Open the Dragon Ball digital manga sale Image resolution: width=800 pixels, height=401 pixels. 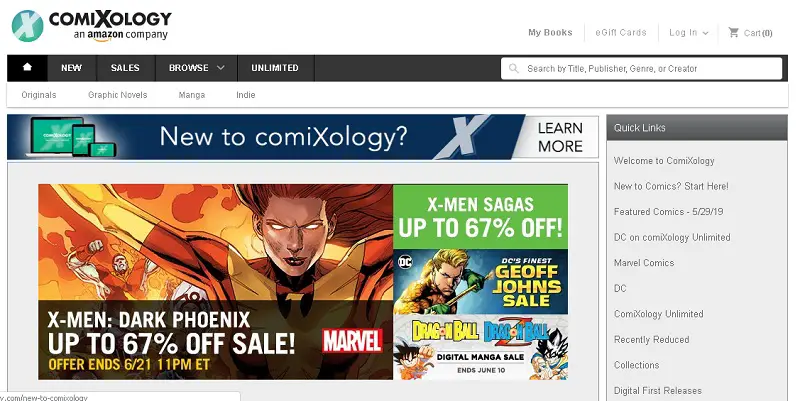[480, 347]
